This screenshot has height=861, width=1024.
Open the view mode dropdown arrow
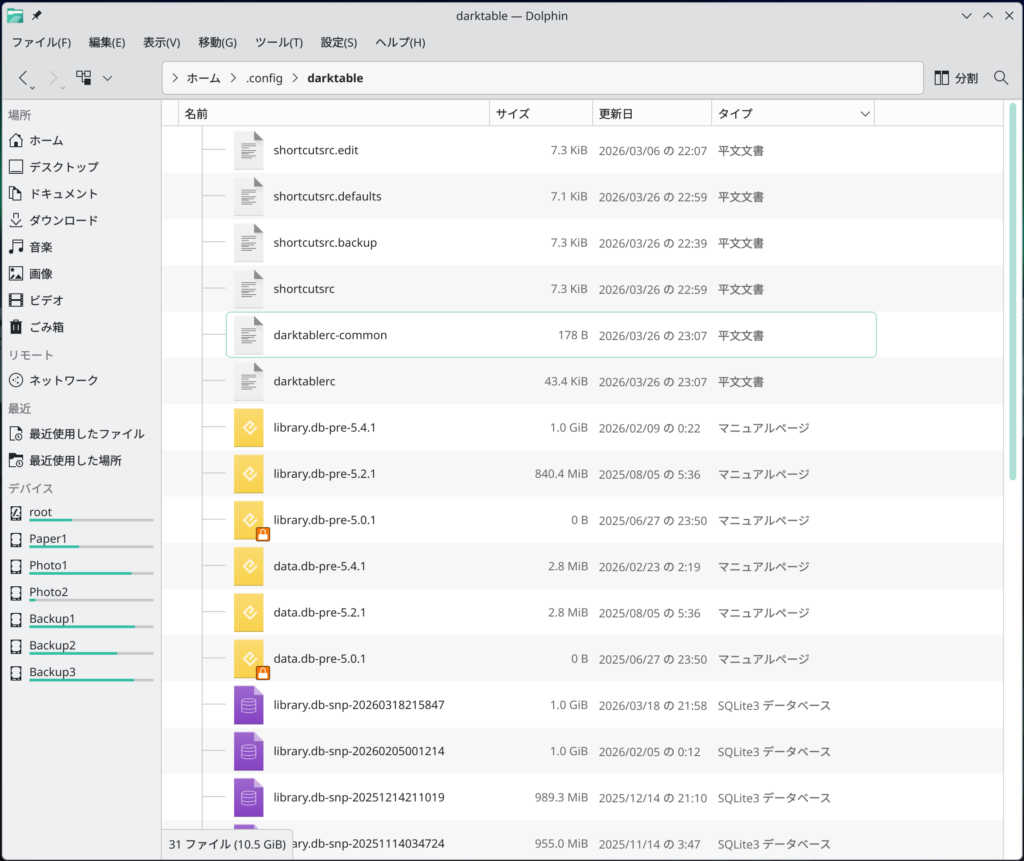click(x=107, y=78)
